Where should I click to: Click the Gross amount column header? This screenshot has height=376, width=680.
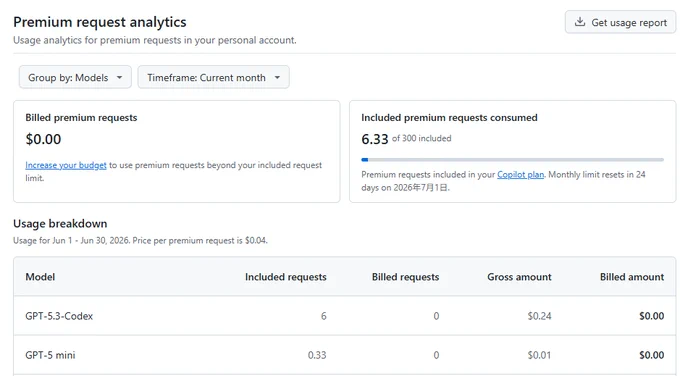pos(519,277)
